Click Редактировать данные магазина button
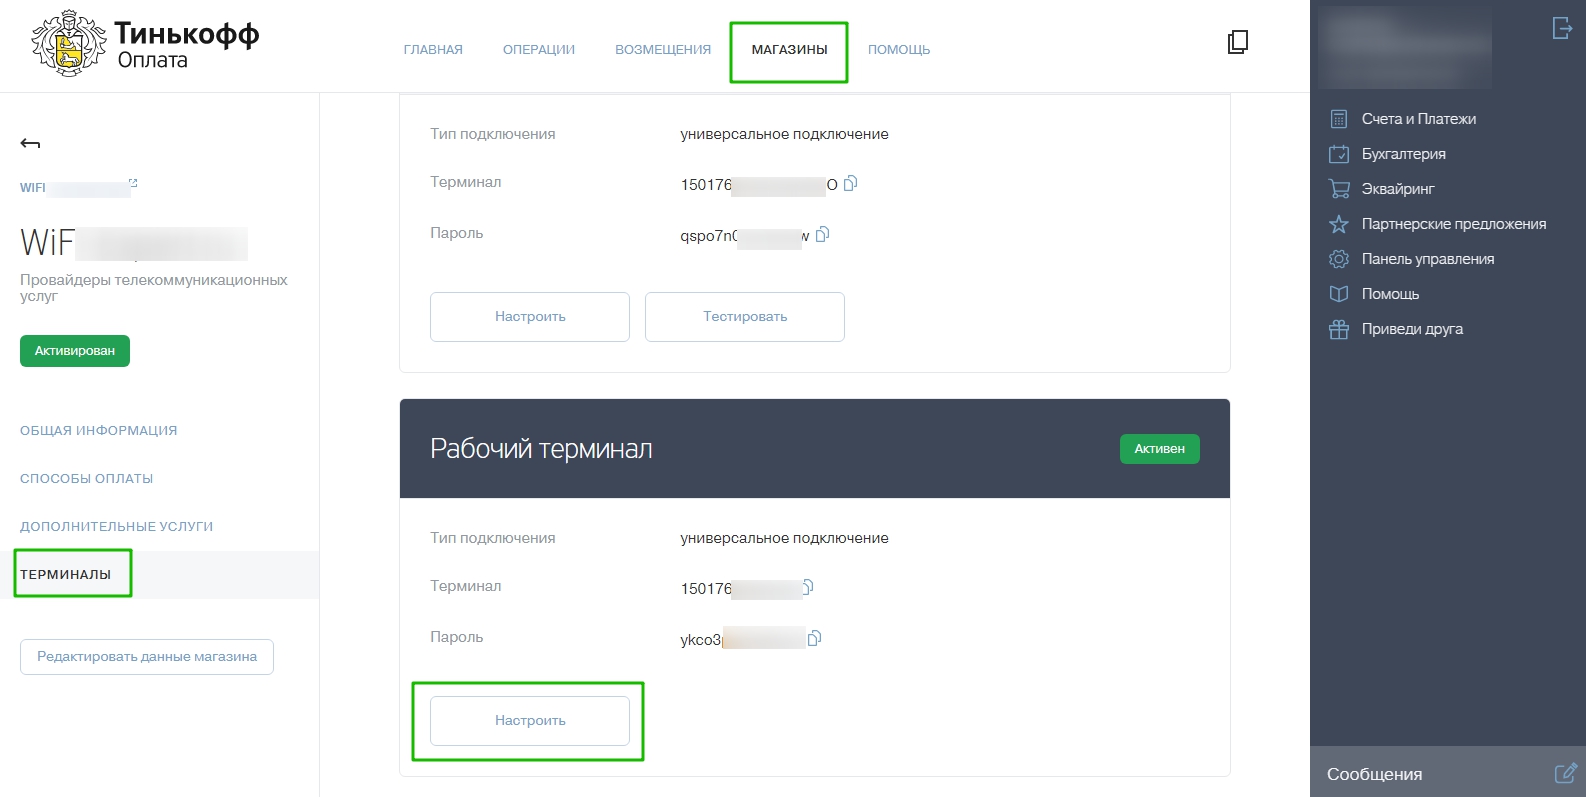Screen dimensions: 1586x797 point(147,657)
